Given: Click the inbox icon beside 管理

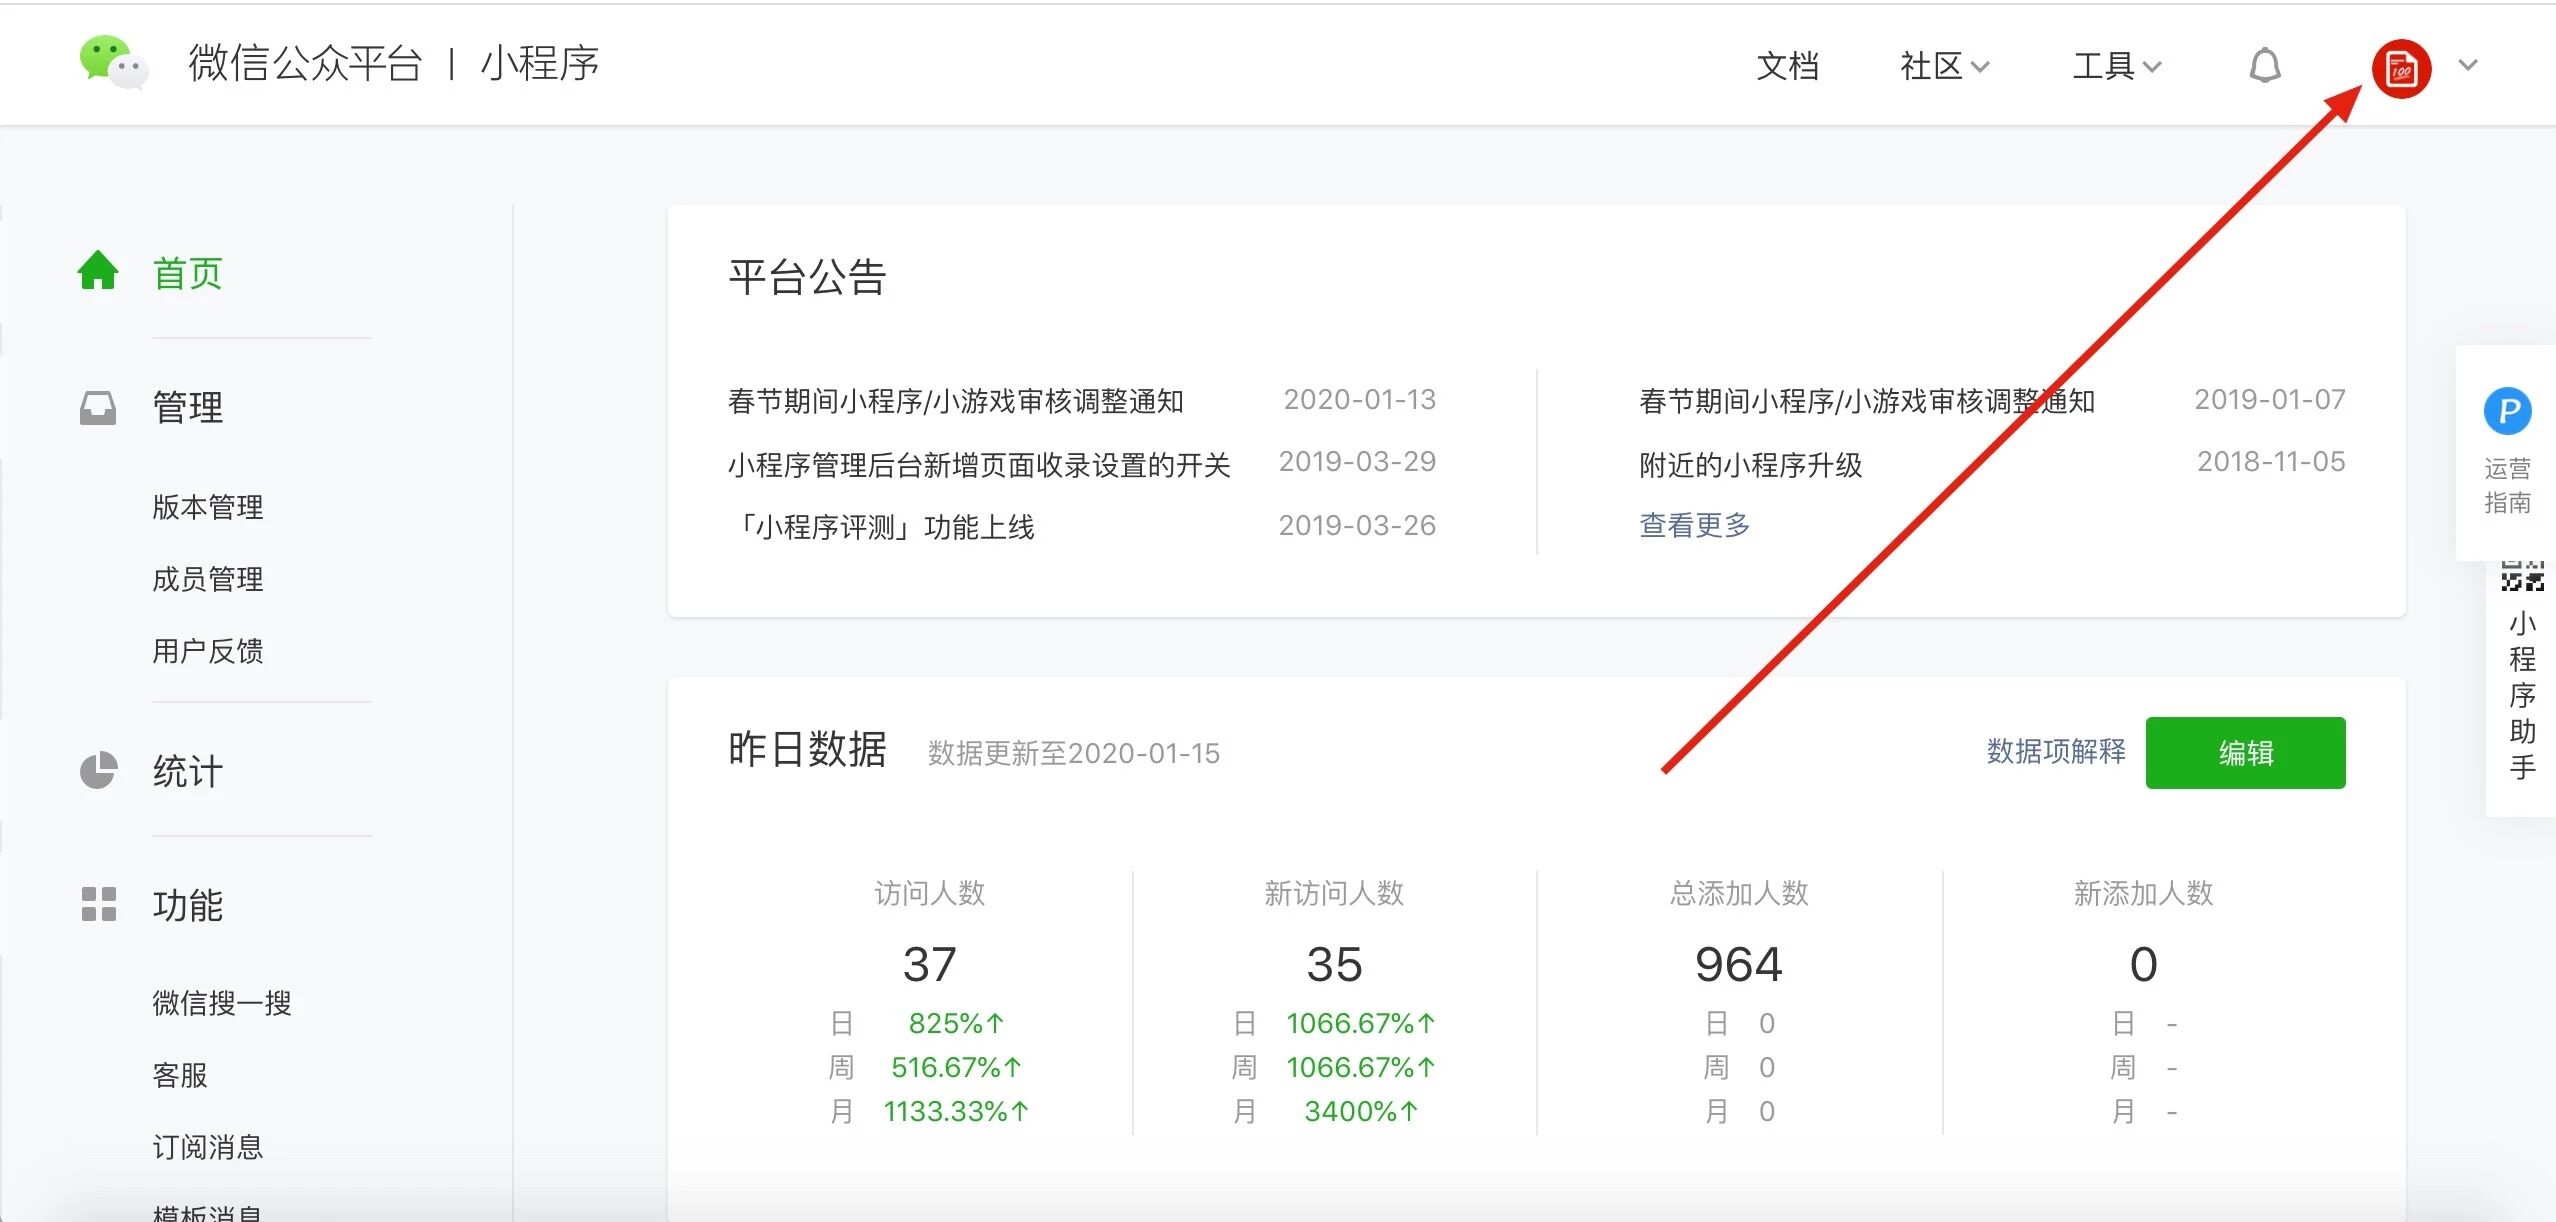Looking at the screenshot, I should pyautogui.click(x=98, y=407).
